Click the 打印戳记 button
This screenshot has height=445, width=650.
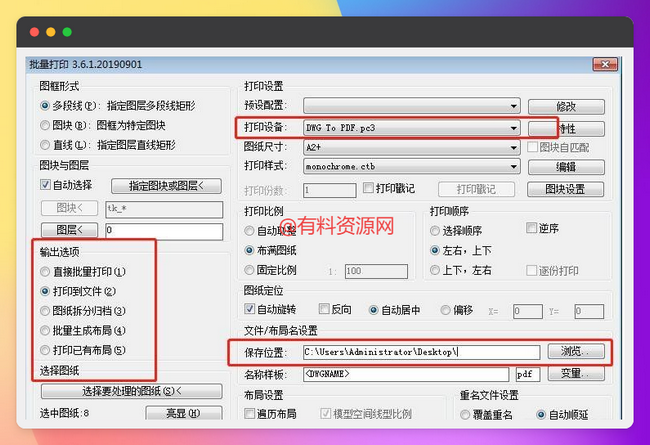point(476,190)
